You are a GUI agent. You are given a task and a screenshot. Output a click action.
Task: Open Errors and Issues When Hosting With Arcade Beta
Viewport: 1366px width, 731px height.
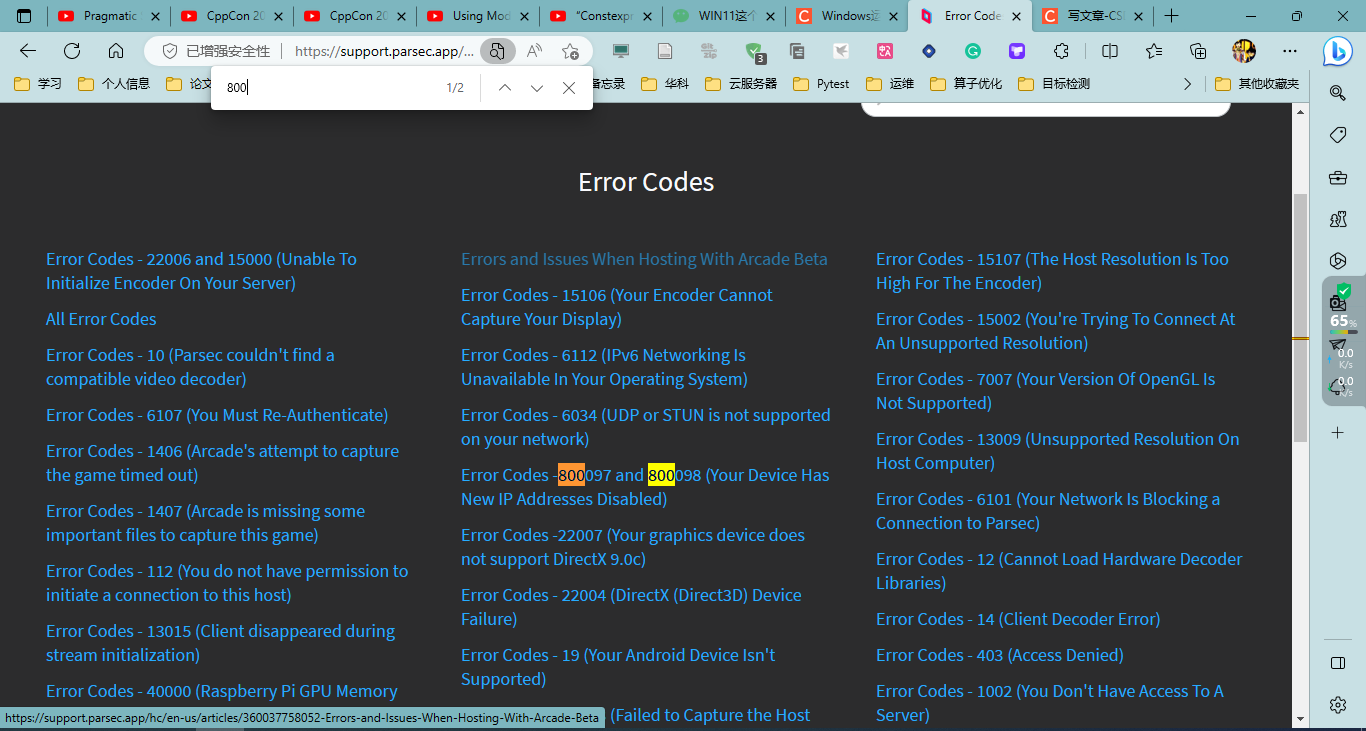[x=644, y=259]
